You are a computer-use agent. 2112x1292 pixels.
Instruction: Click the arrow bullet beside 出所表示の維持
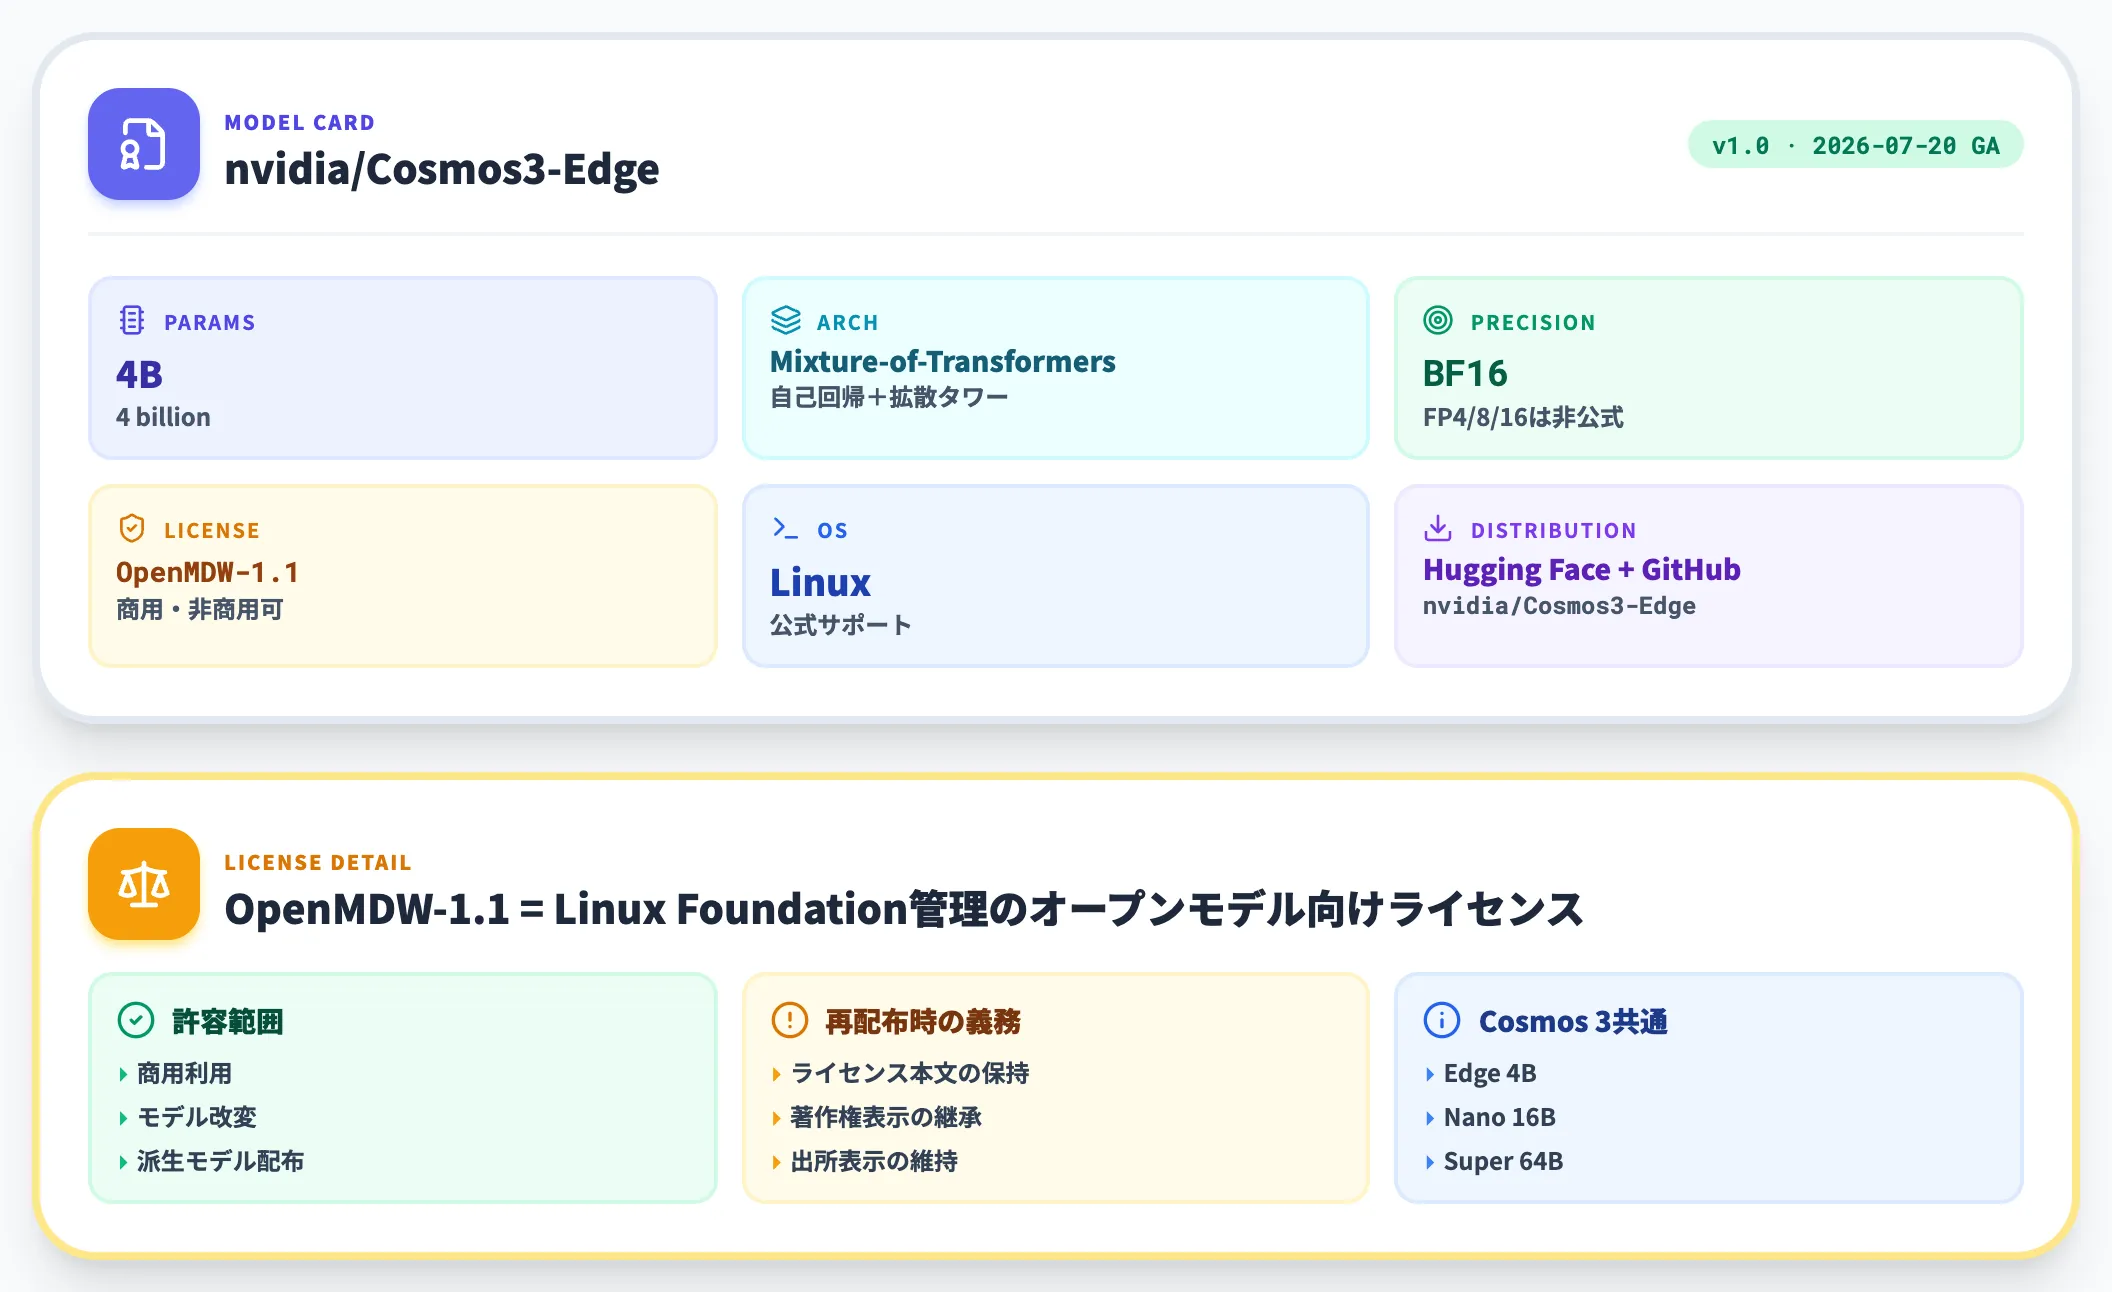776,1162
